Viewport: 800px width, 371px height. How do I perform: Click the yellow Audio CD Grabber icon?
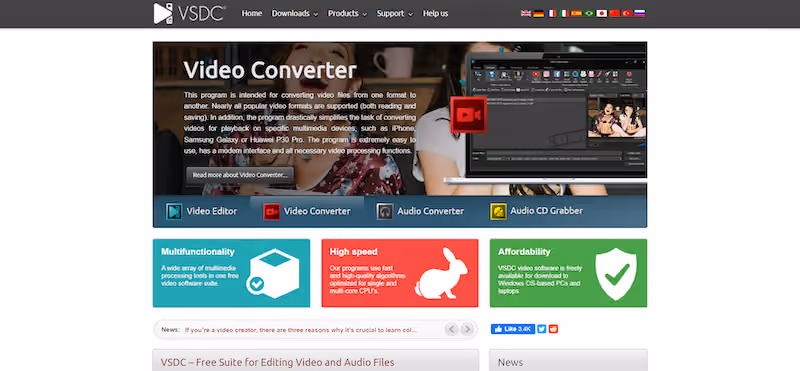tap(498, 211)
